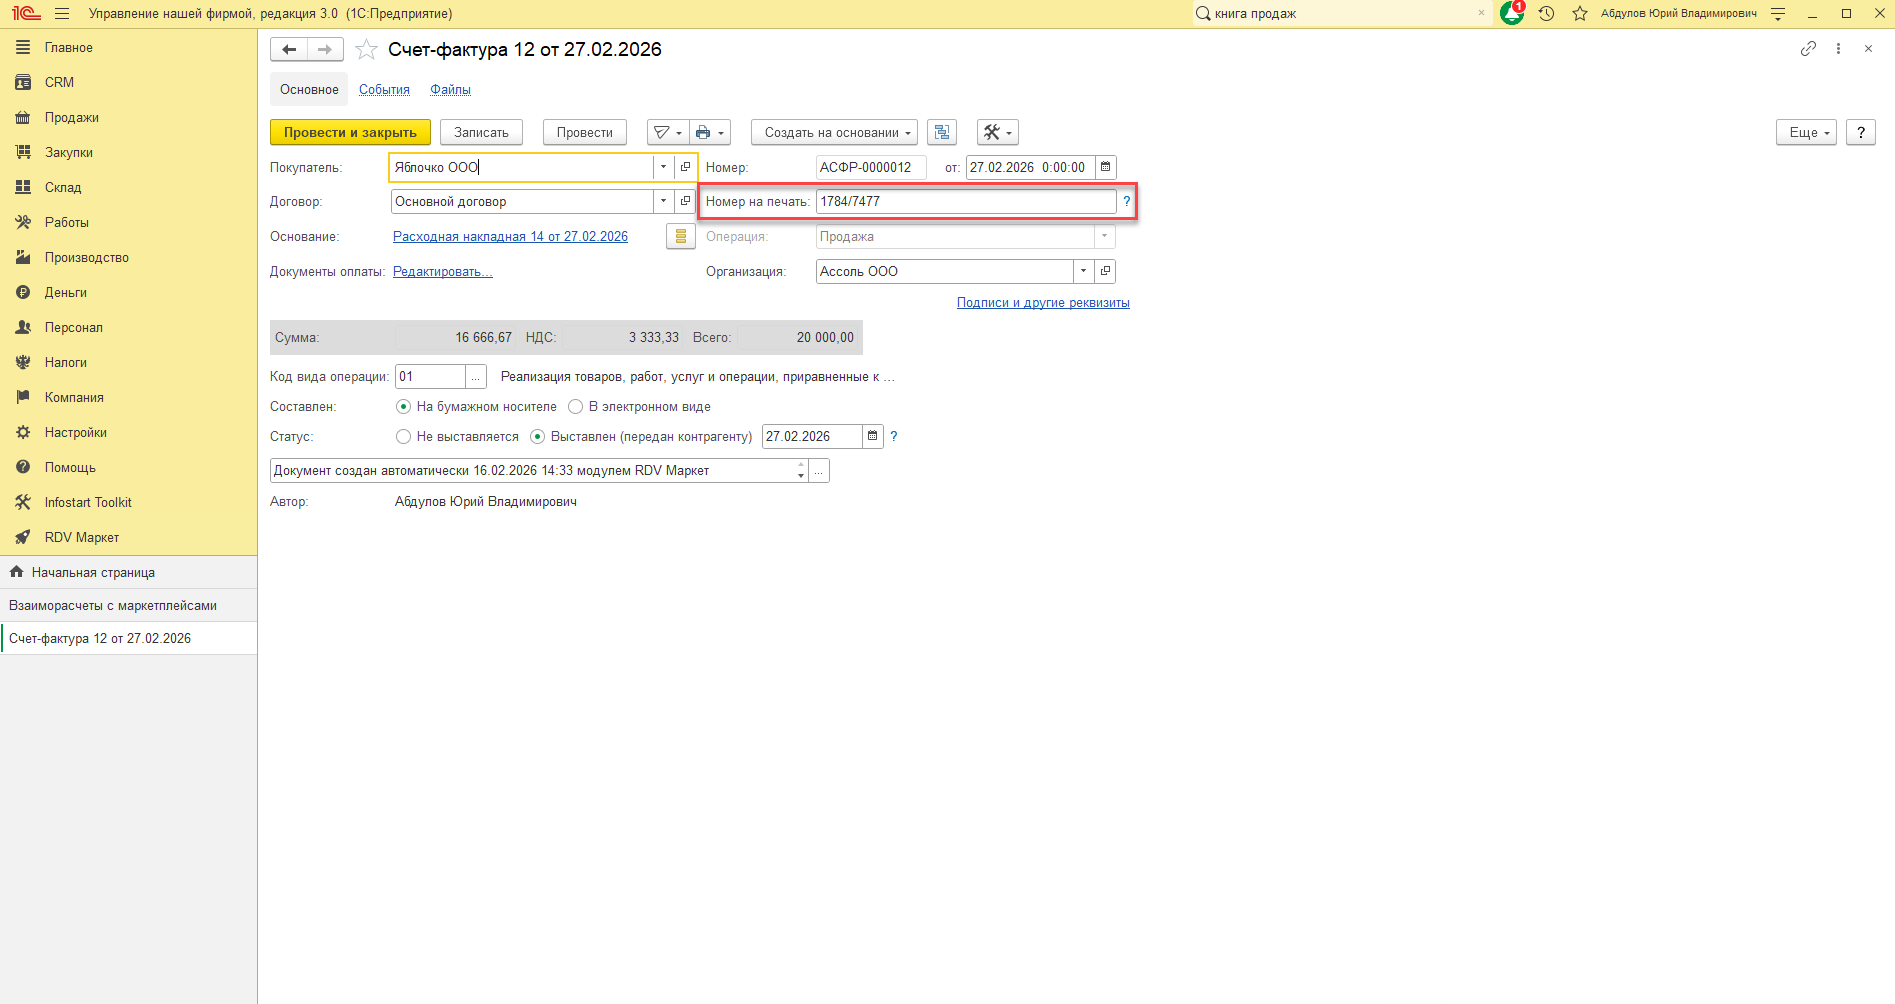The image size is (1895, 1004).
Task: Open the document structure icon button
Action: click(941, 132)
